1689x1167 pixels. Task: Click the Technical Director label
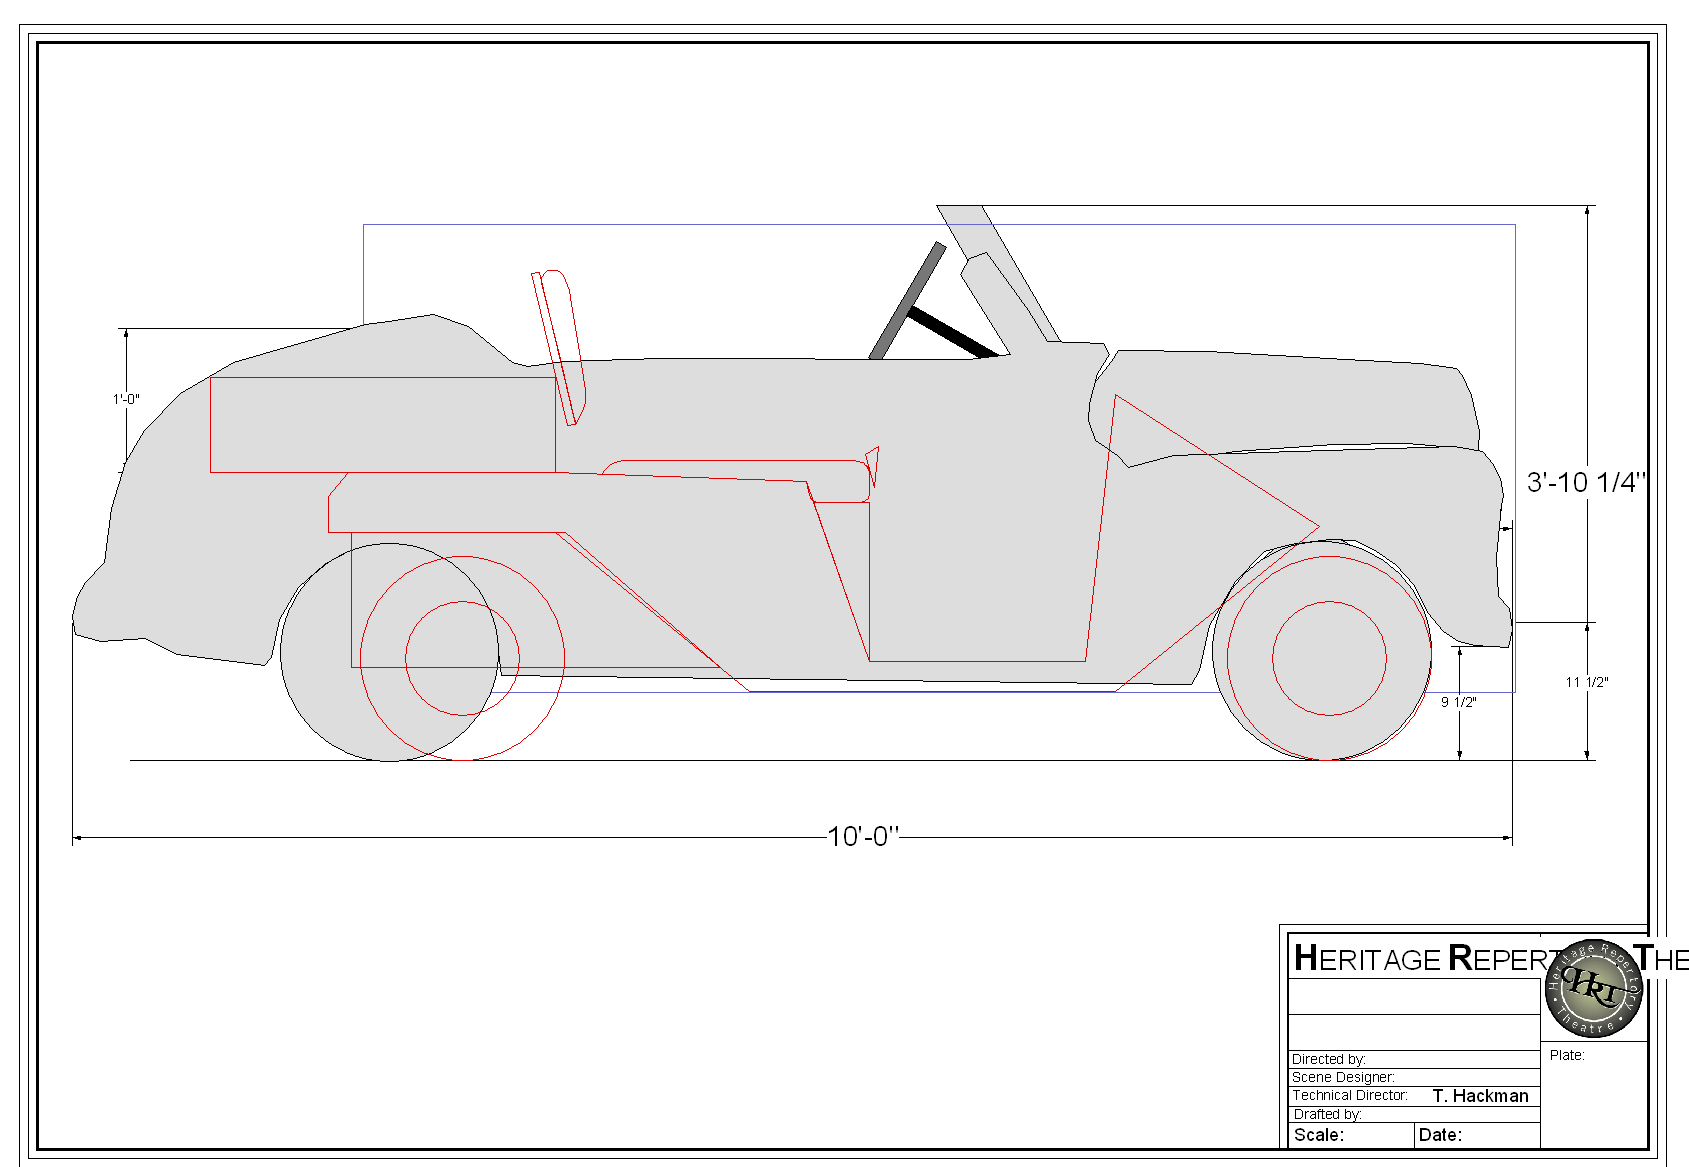point(1349,1096)
